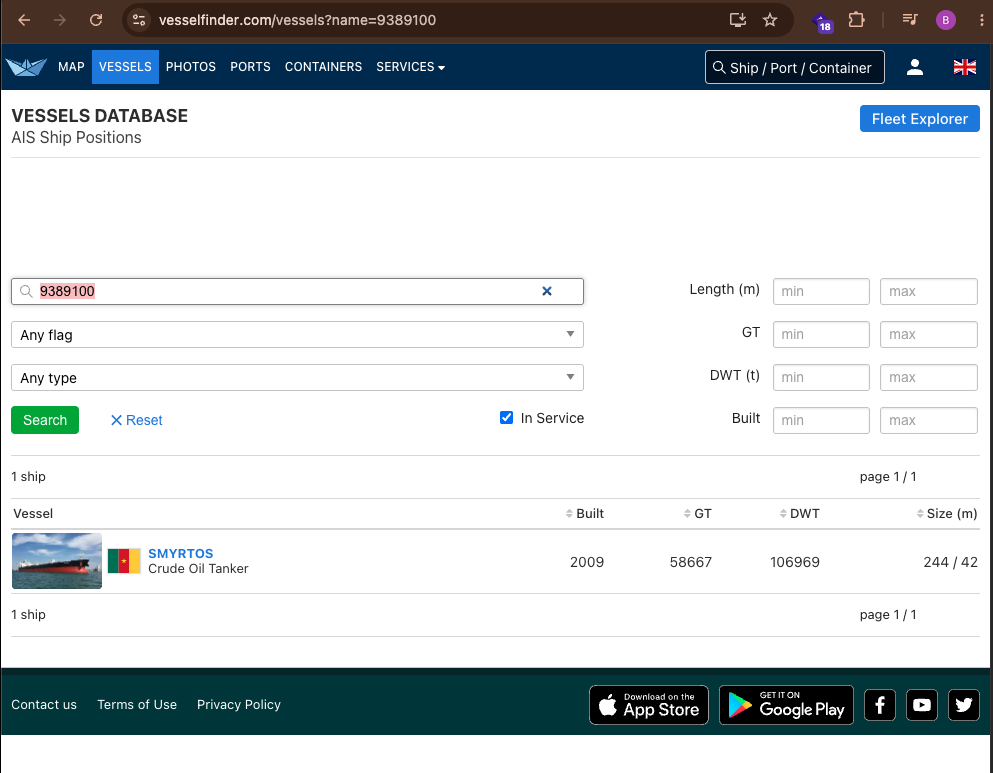Open the user account icon

[x=914, y=67]
